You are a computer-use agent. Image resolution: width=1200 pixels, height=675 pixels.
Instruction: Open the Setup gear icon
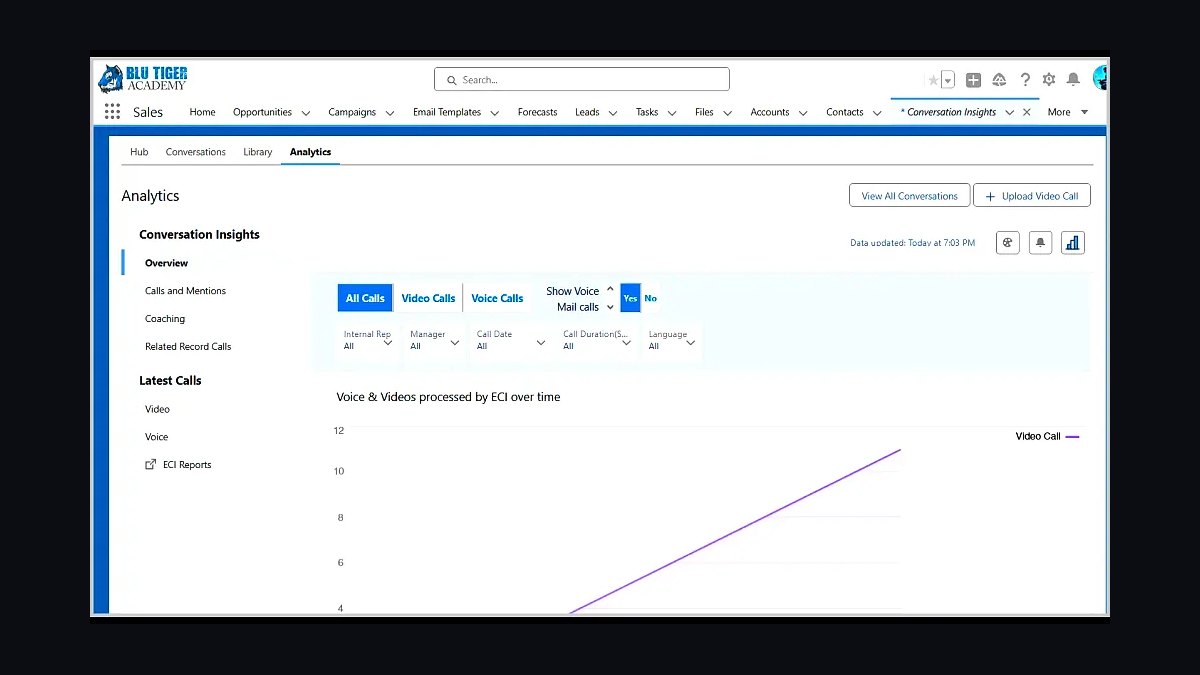tap(1049, 80)
